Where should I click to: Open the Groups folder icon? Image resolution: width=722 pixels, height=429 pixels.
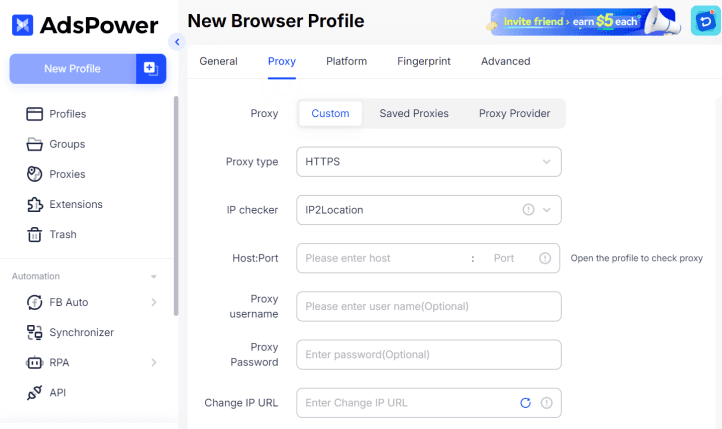33,144
